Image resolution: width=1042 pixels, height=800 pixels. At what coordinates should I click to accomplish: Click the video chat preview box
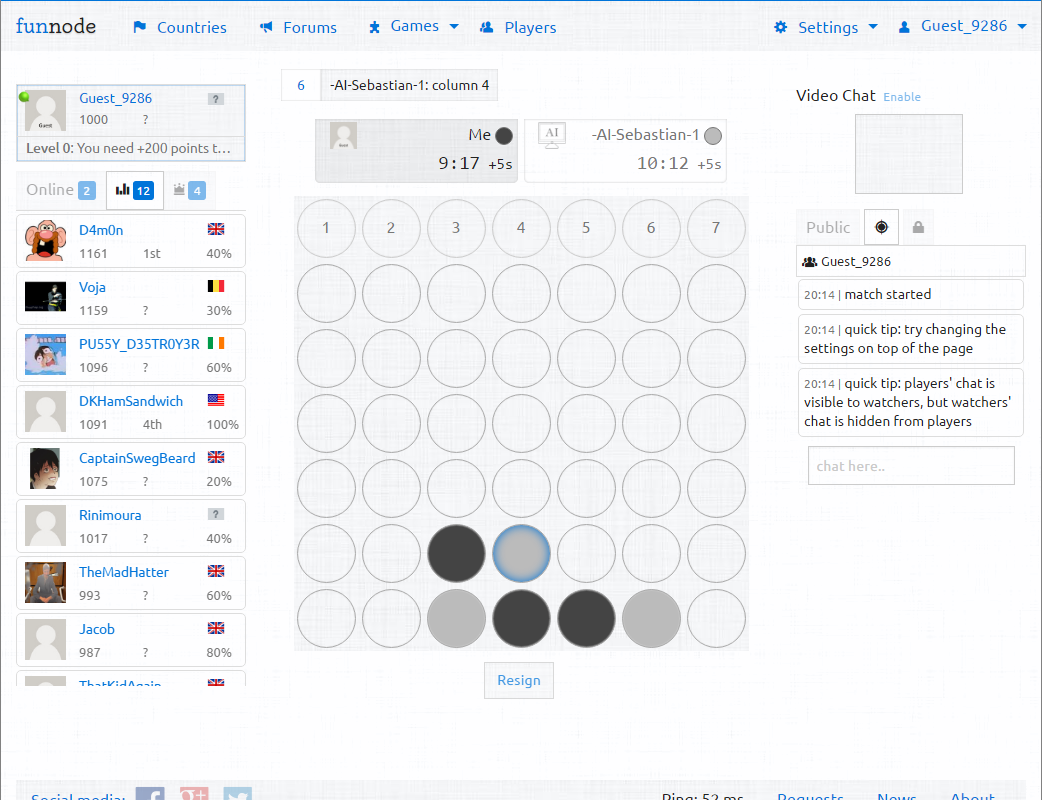(x=908, y=154)
